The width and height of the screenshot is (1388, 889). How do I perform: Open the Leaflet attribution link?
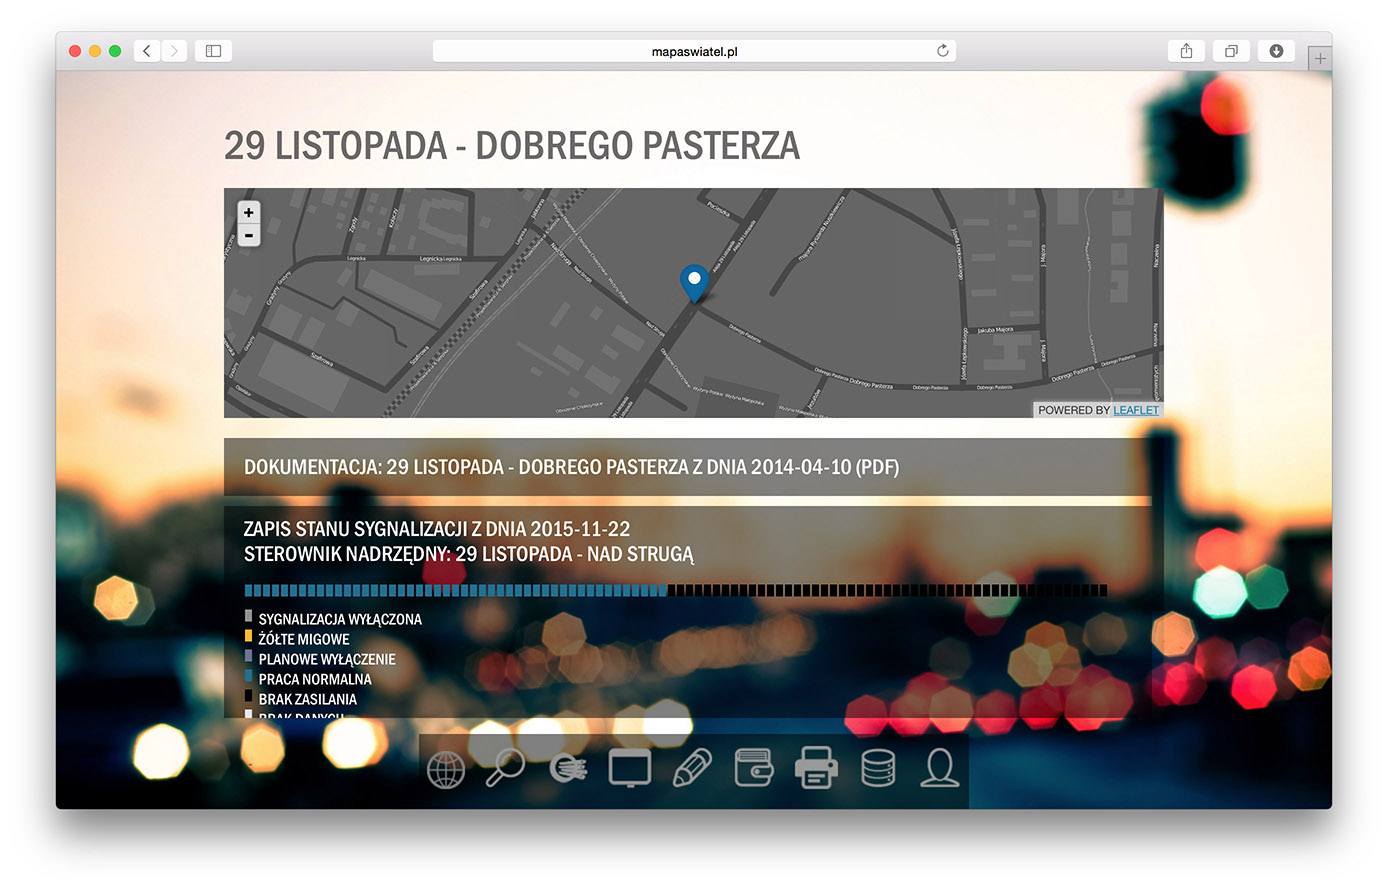(x=1136, y=410)
